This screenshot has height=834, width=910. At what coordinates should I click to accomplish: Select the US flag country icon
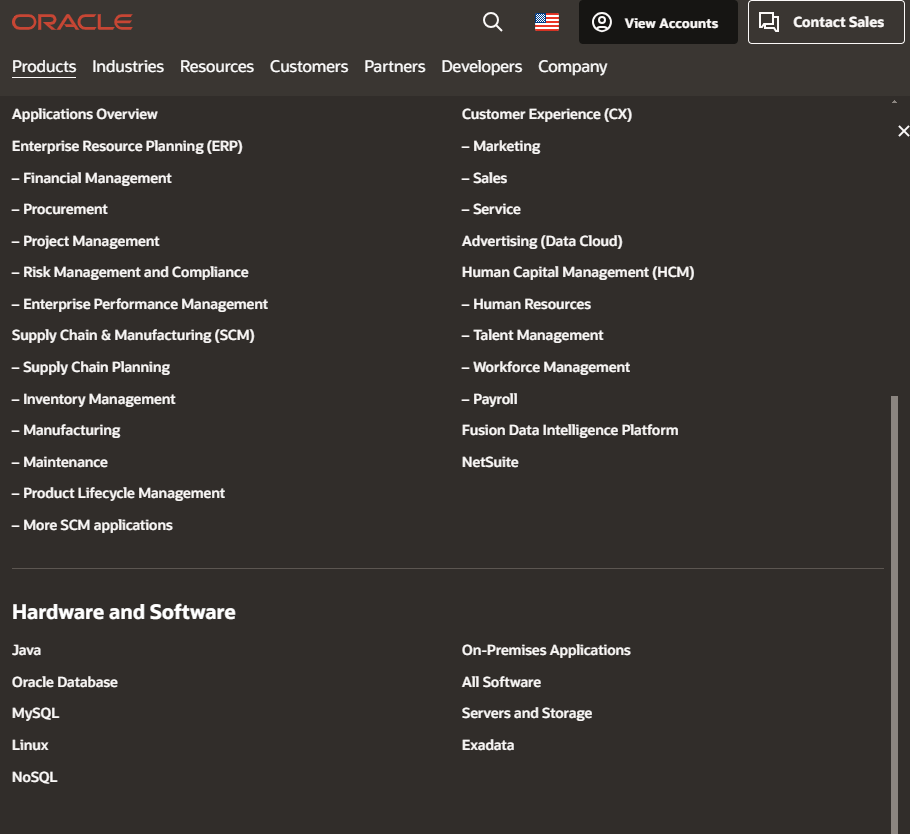pos(547,22)
